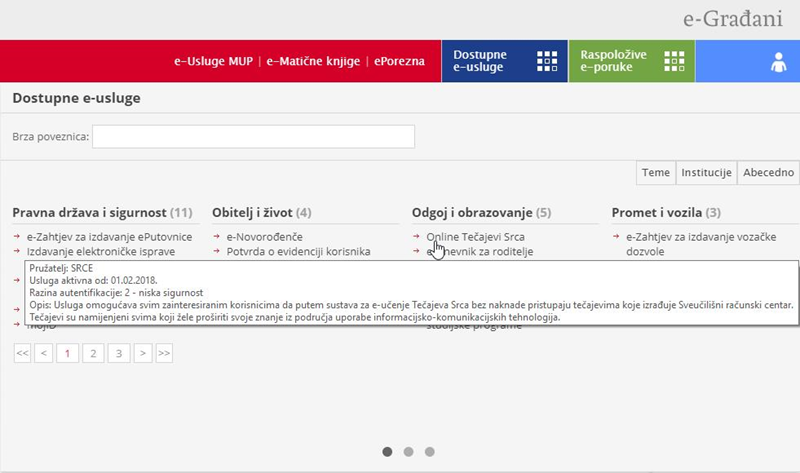This screenshot has width=800, height=473.
Task: Sort services by Abecedno tab
Action: point(768,172)
